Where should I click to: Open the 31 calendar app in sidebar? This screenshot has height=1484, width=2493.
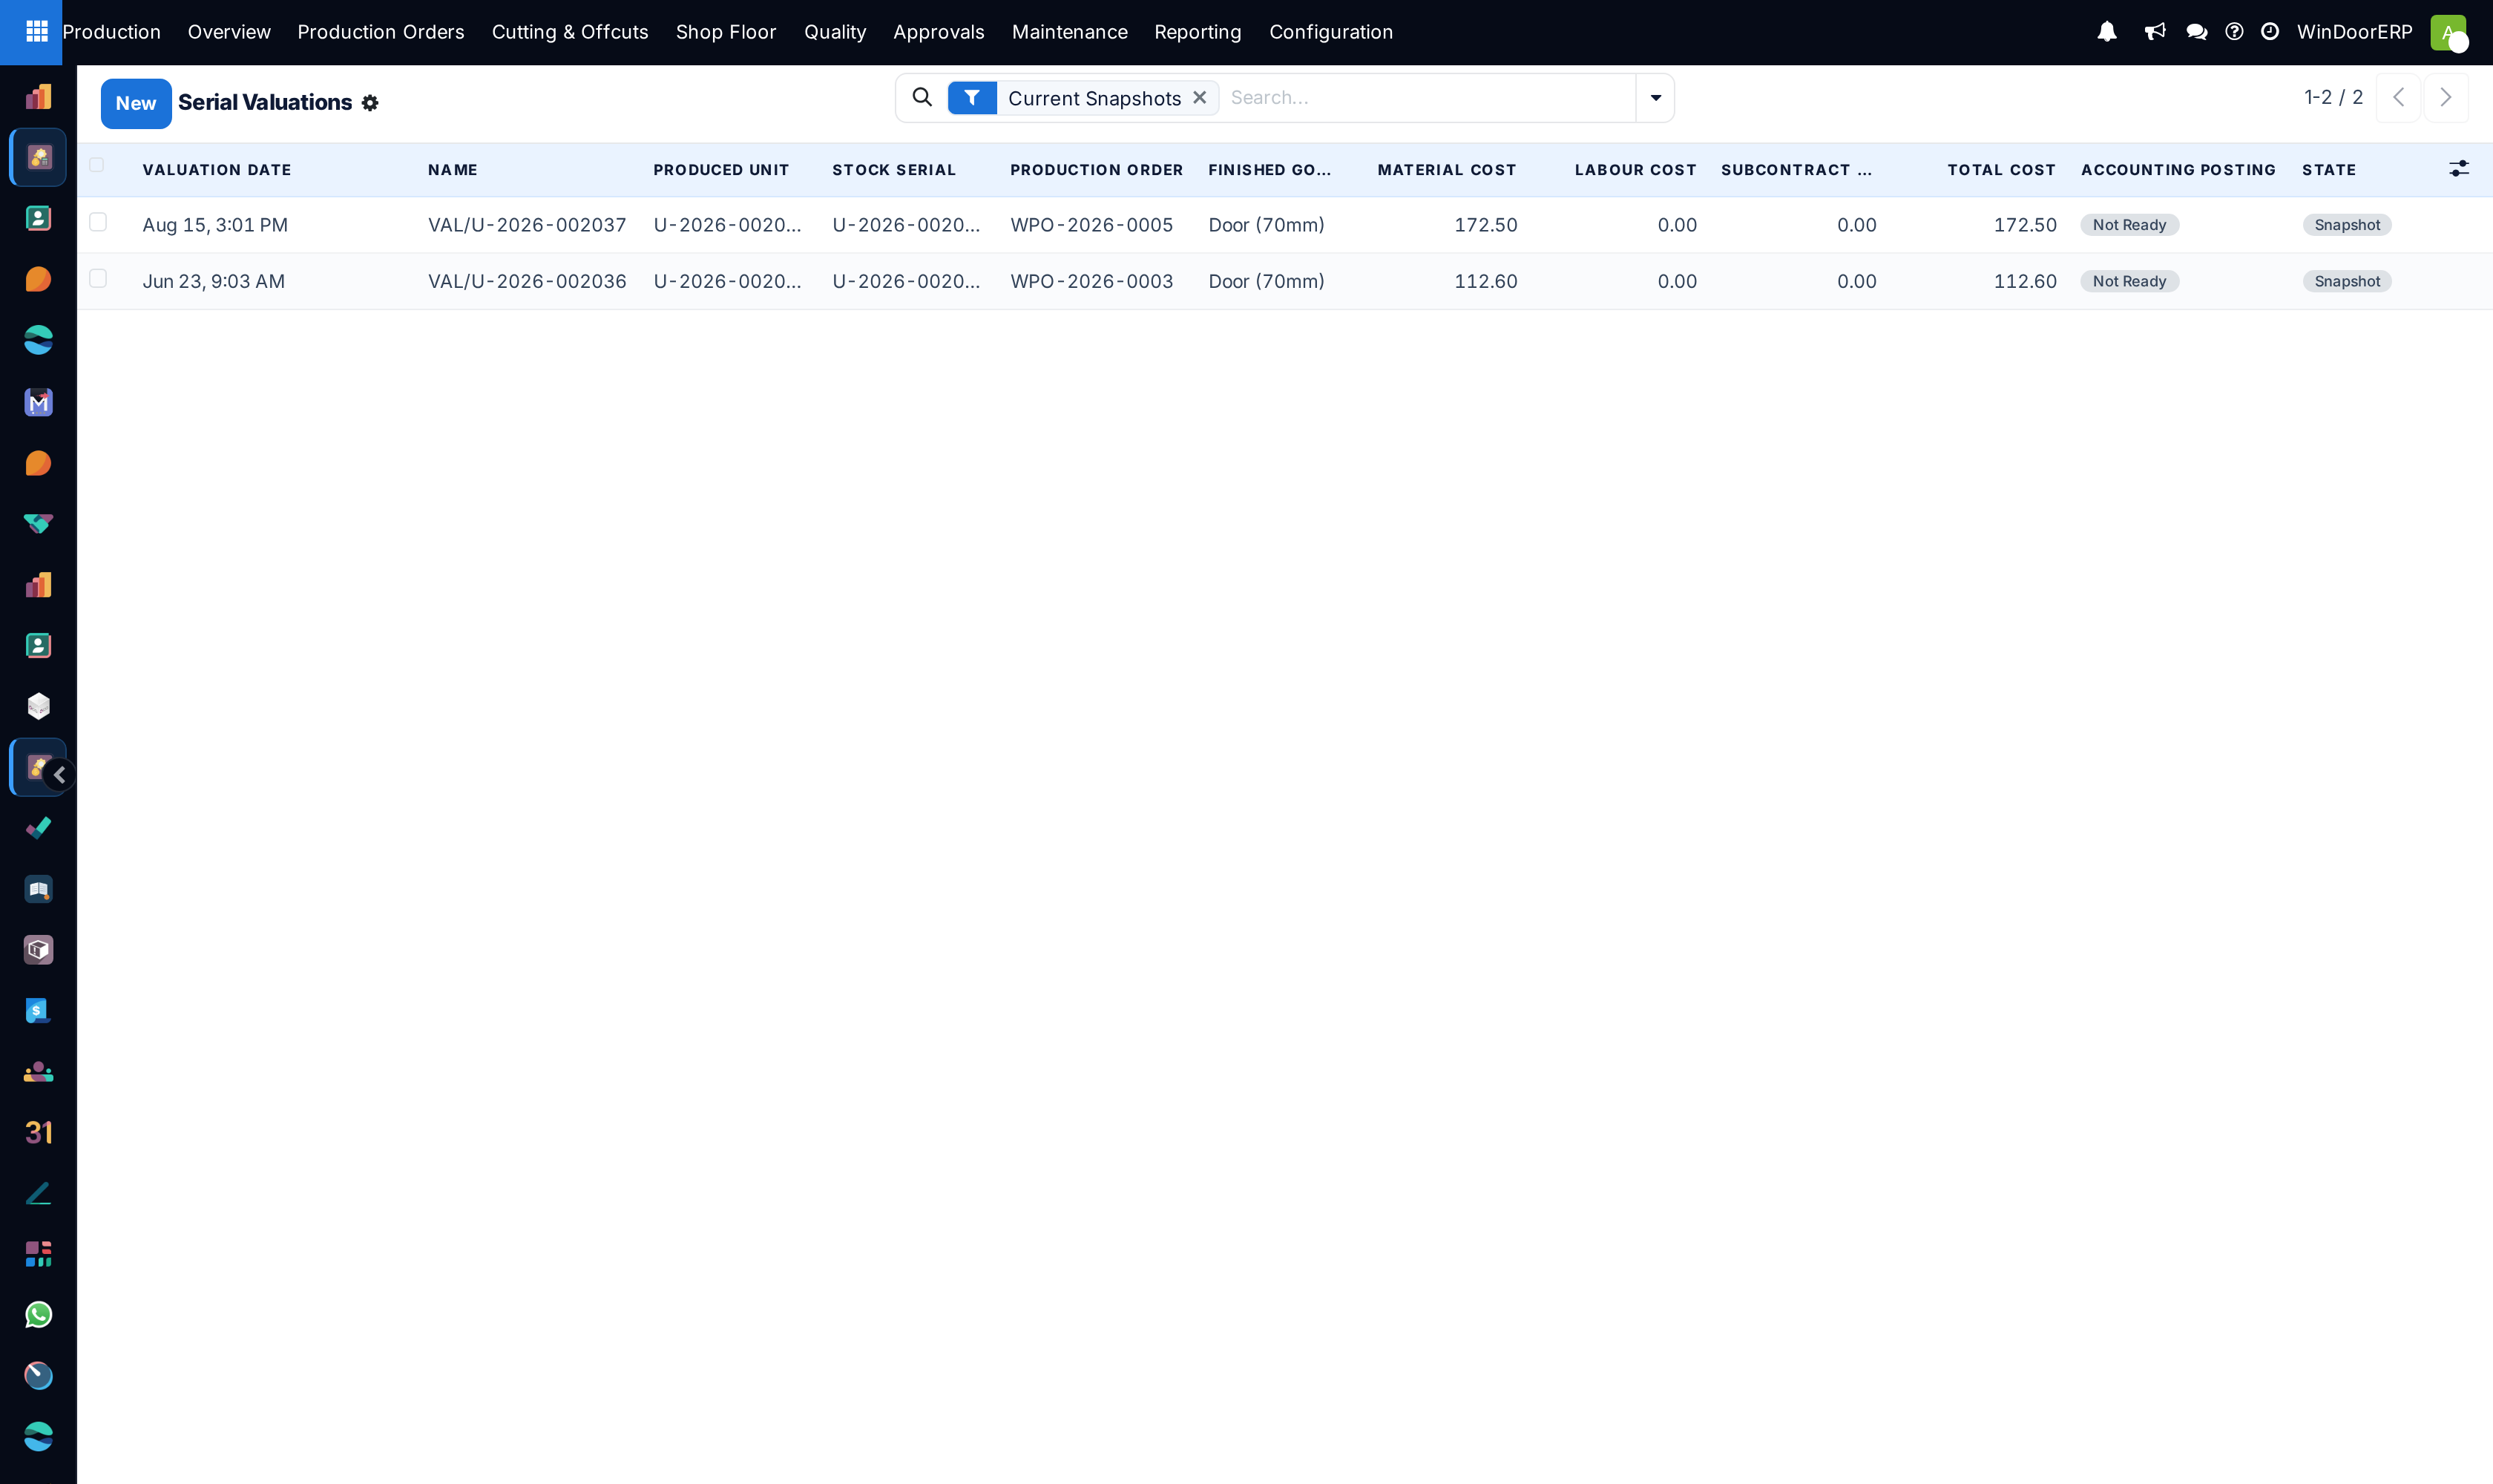point(38,1132)
